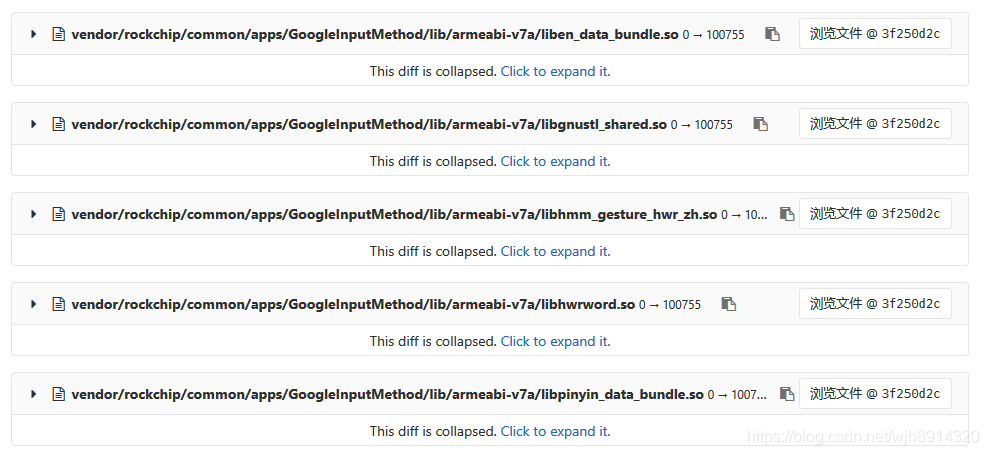
Task: Copy file path of liben_data_bundle.so
Action: pyautogui.click(x=772, y=34)
